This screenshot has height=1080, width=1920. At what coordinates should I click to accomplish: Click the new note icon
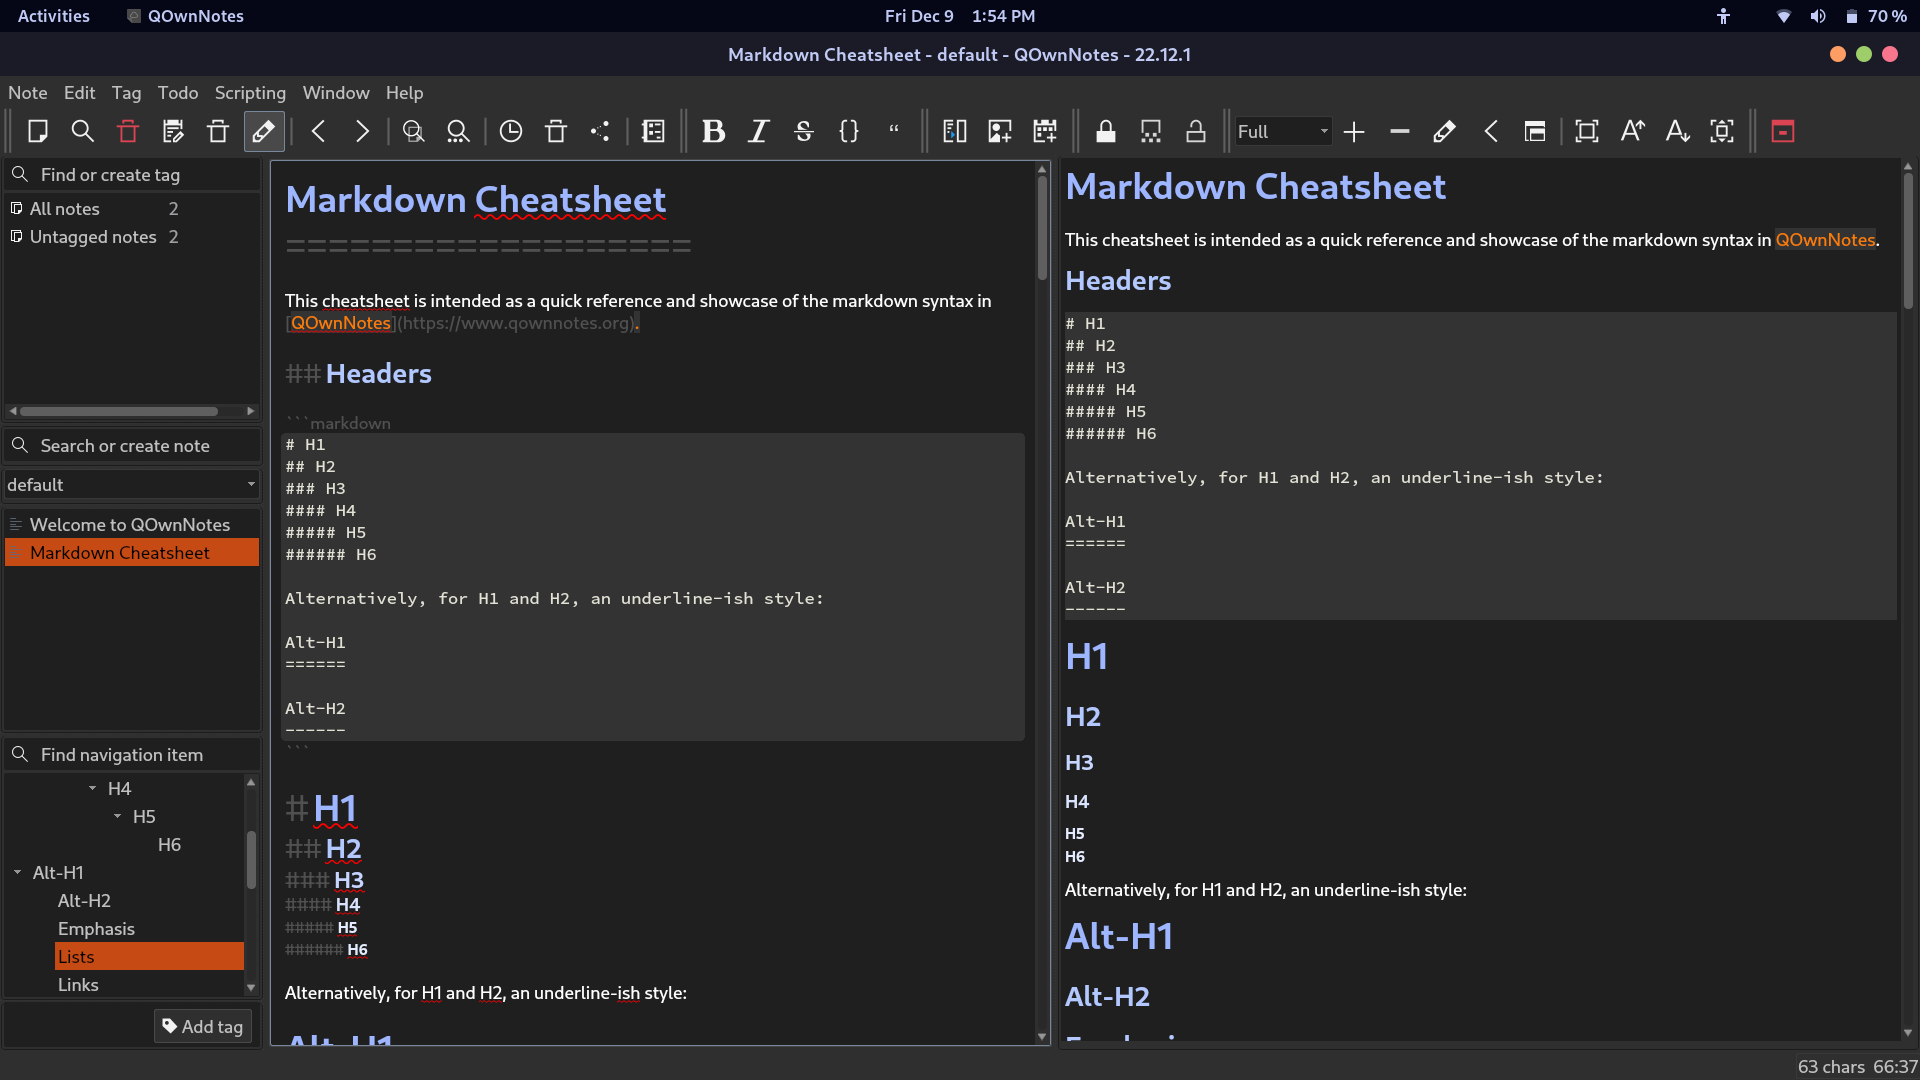click(38, 131)
